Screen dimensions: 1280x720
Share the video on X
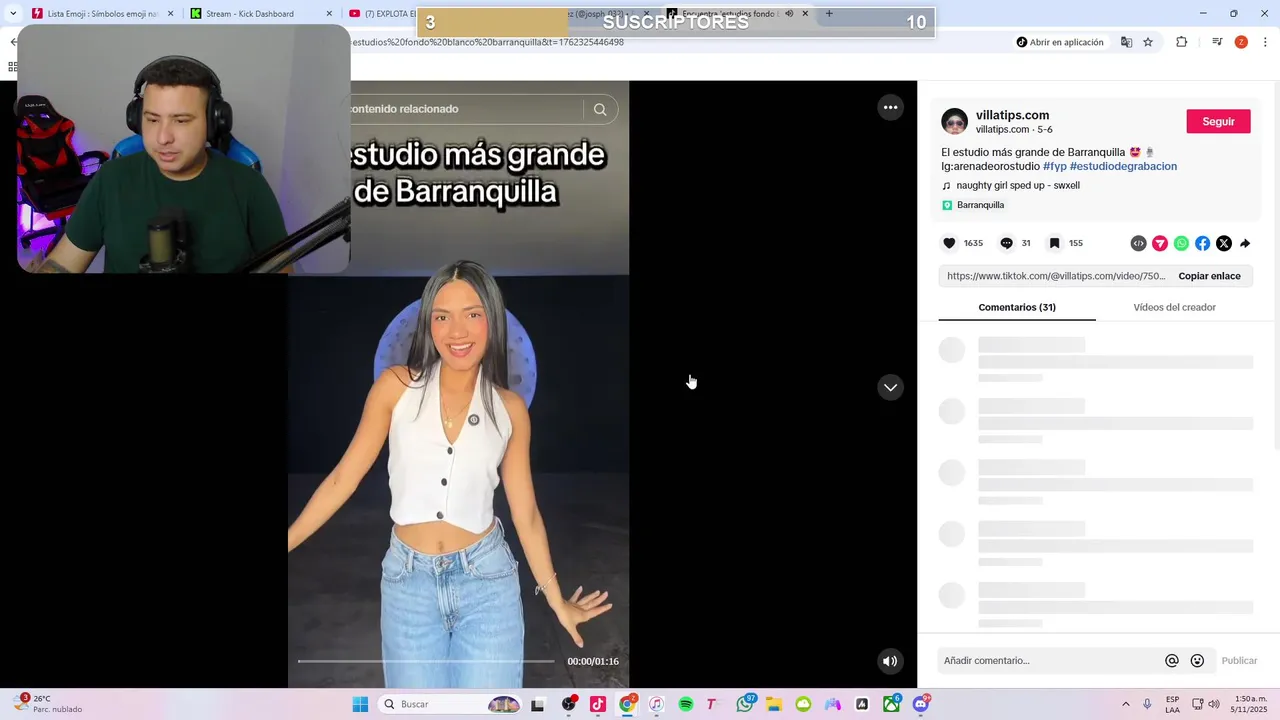point(1223,243)
